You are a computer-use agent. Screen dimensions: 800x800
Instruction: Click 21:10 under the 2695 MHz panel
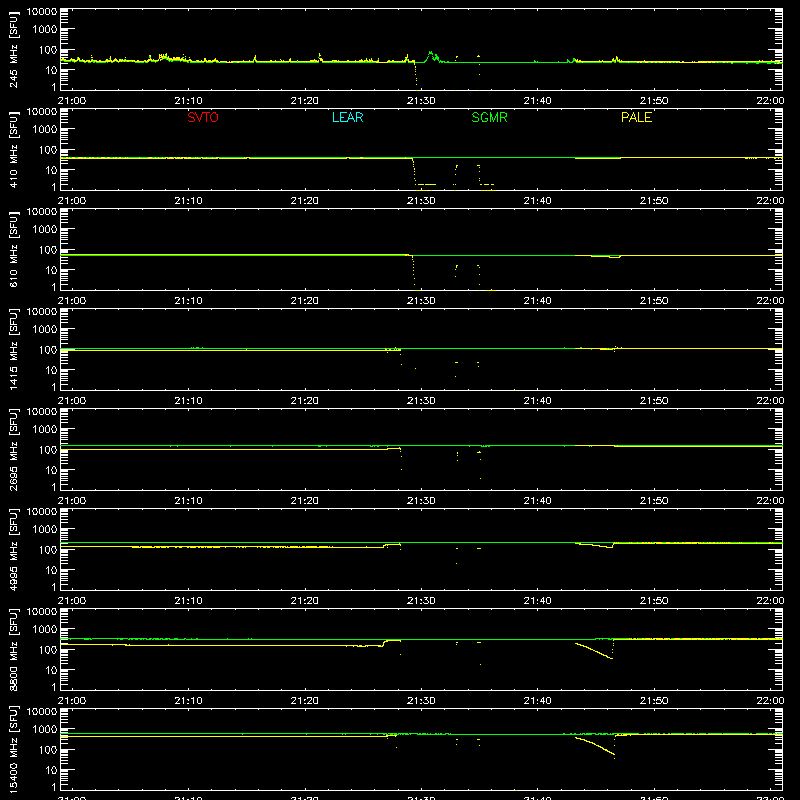point(188,501)
